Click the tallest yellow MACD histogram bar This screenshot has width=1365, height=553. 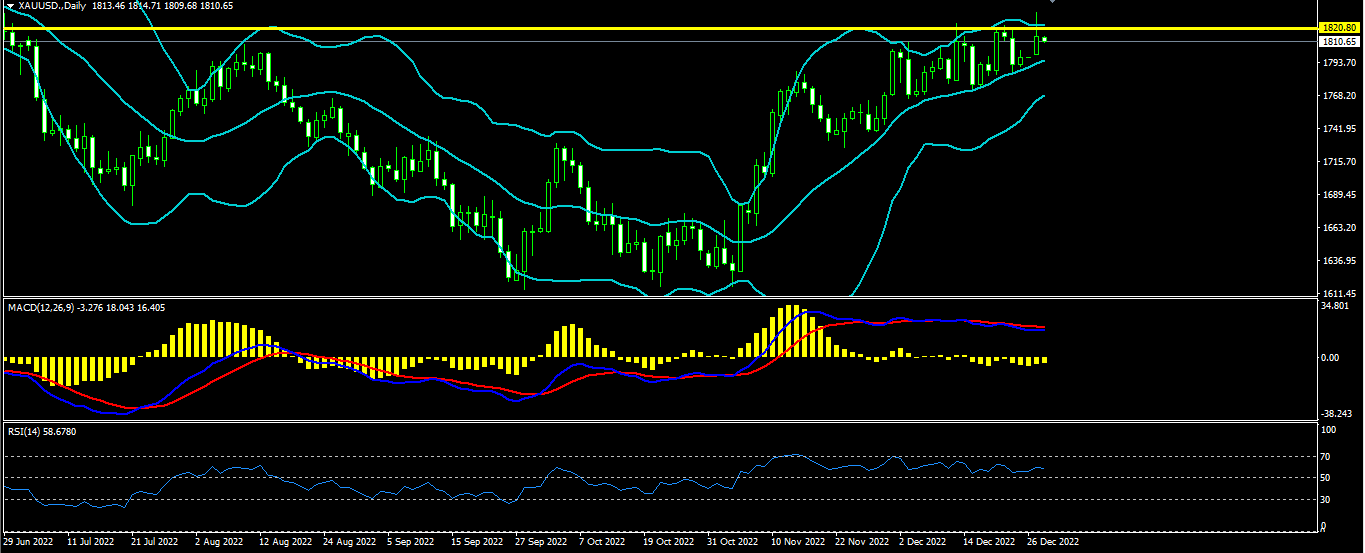pos(792,331)
